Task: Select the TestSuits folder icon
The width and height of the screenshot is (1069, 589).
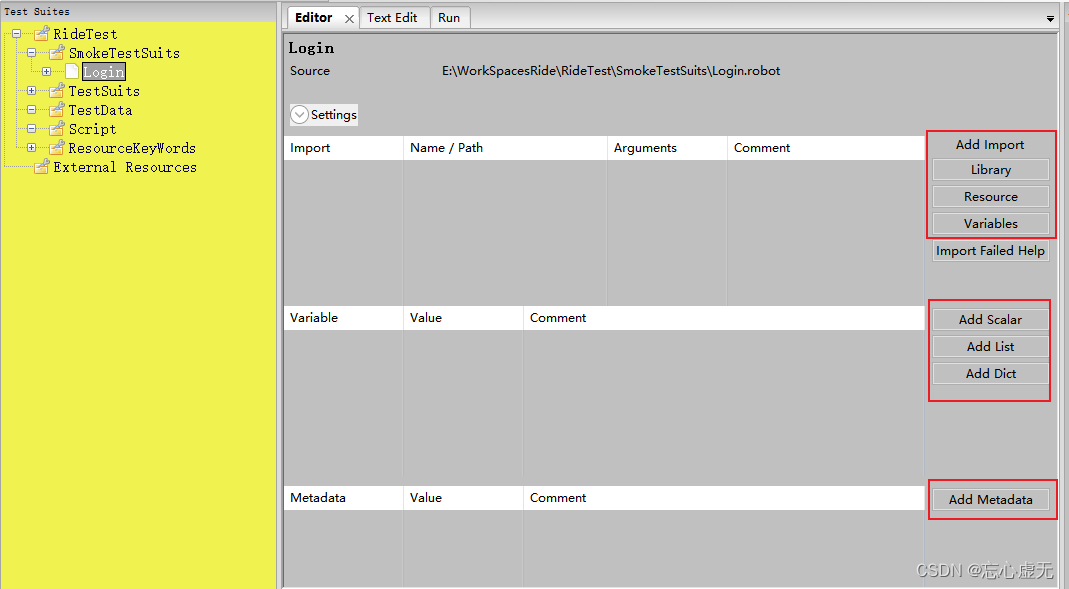Action: (56, 90)
